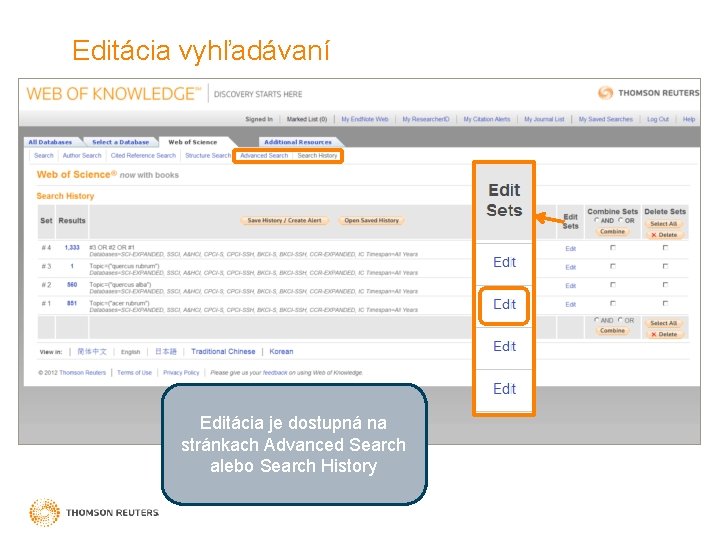Click Save History / Create Alert button
Screen dimensions: 720x540
click(284, 220)
